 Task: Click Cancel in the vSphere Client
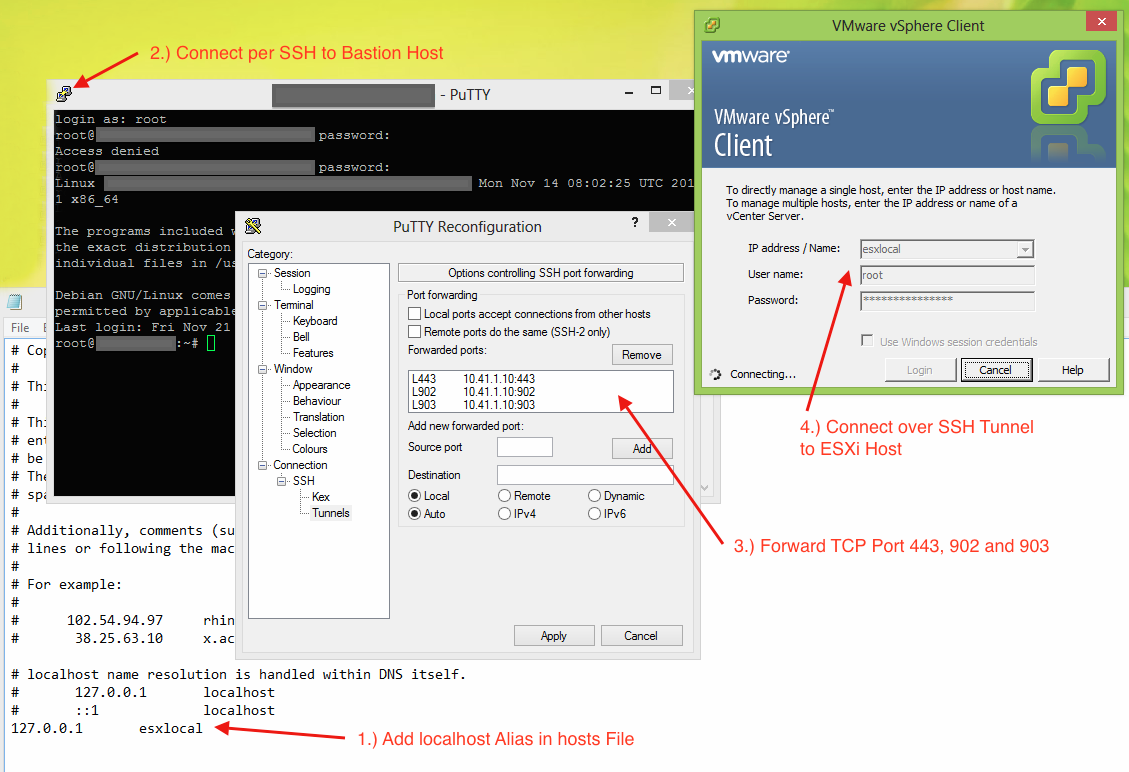(995, 370)
